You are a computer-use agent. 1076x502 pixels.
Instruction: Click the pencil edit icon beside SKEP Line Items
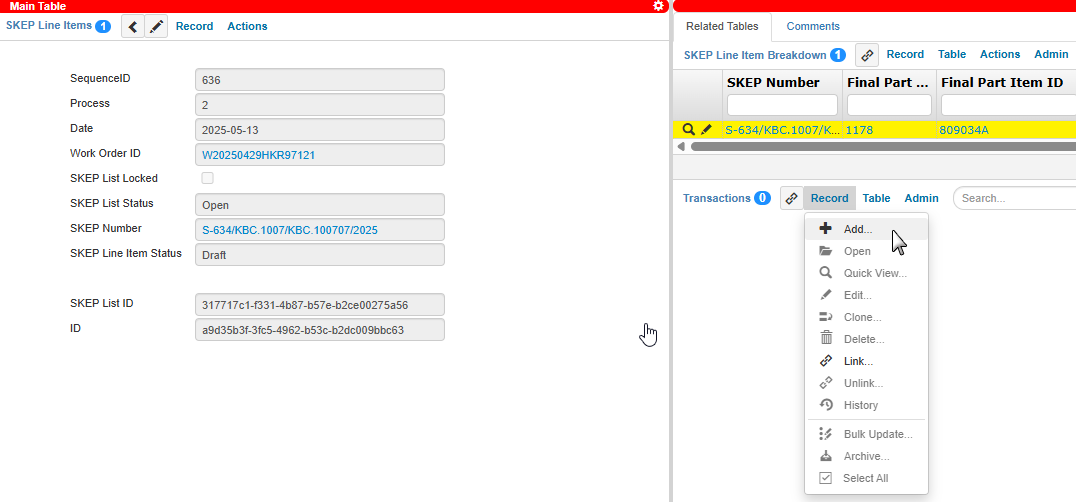tap(156, 27)
